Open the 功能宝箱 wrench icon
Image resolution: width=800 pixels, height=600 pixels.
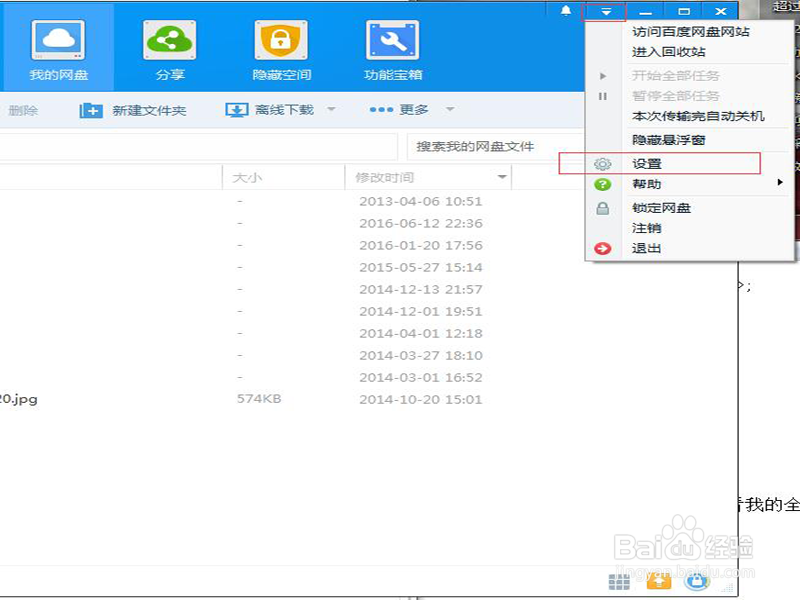pos(392,40)
